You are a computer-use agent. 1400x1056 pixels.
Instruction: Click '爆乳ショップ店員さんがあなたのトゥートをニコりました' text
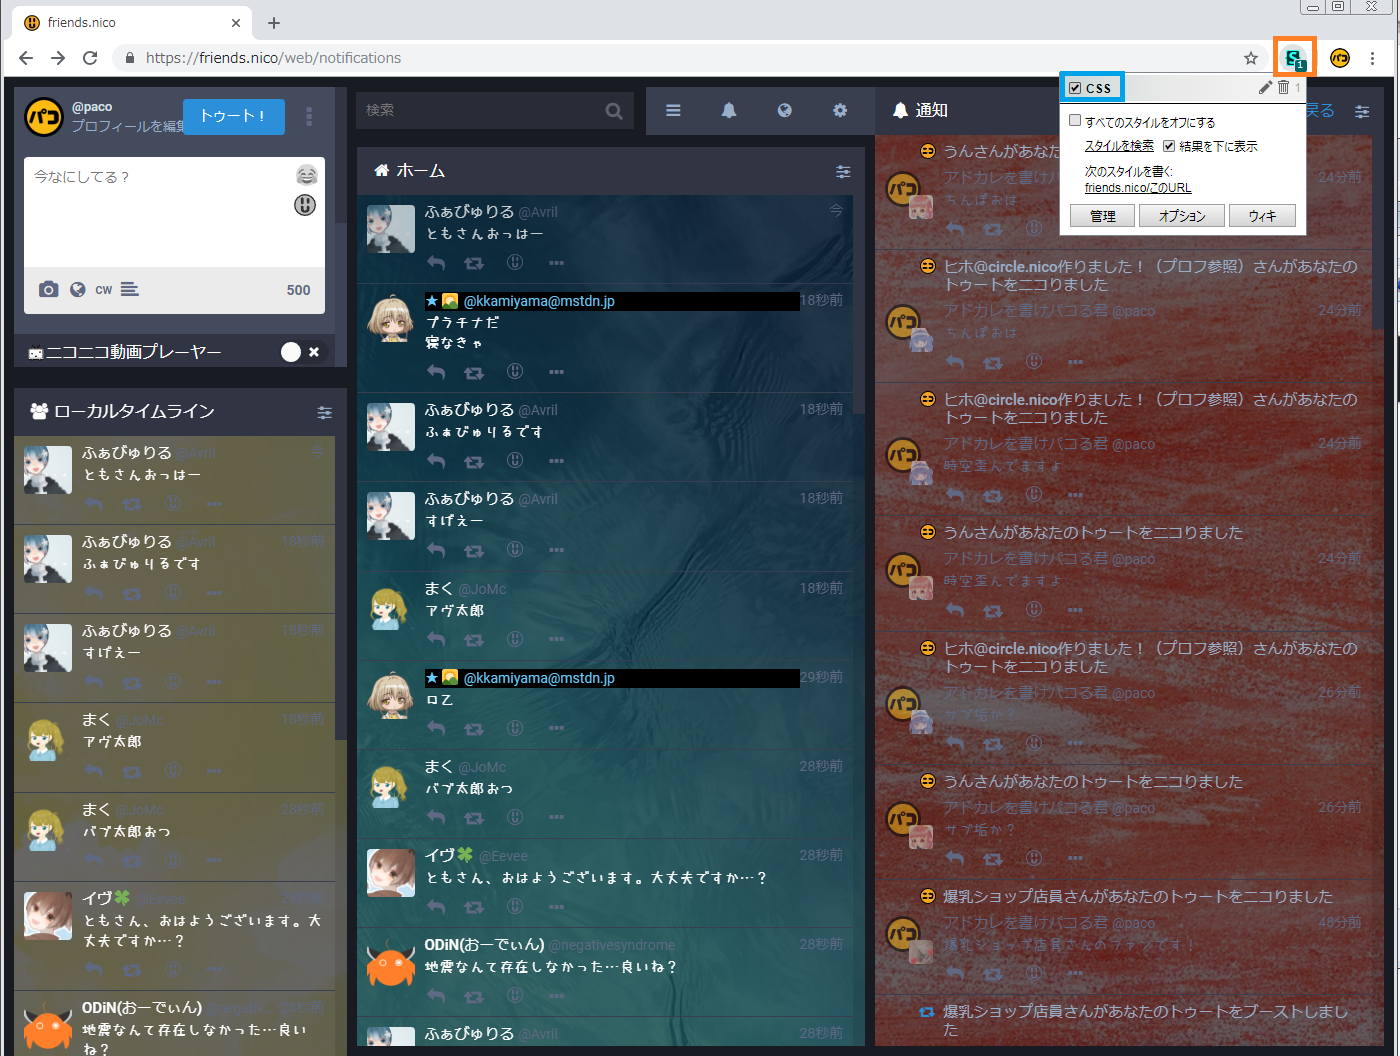[x=1138, y=897]
